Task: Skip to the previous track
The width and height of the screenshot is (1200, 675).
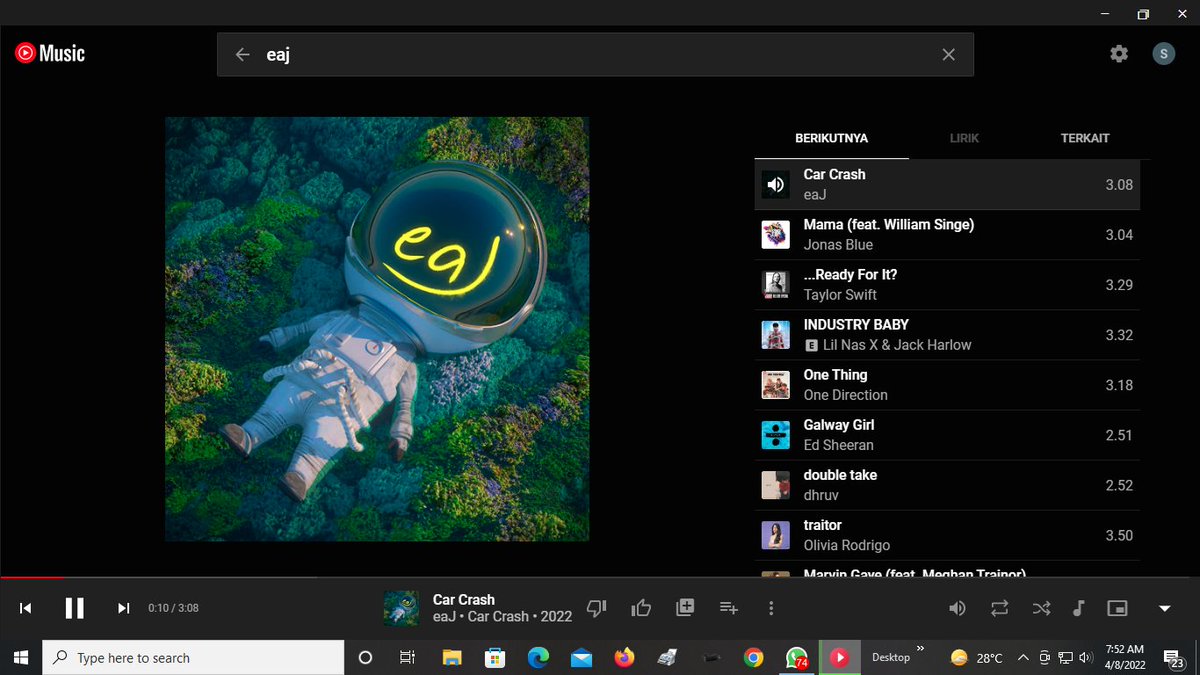Action: [x=26, y=608]
